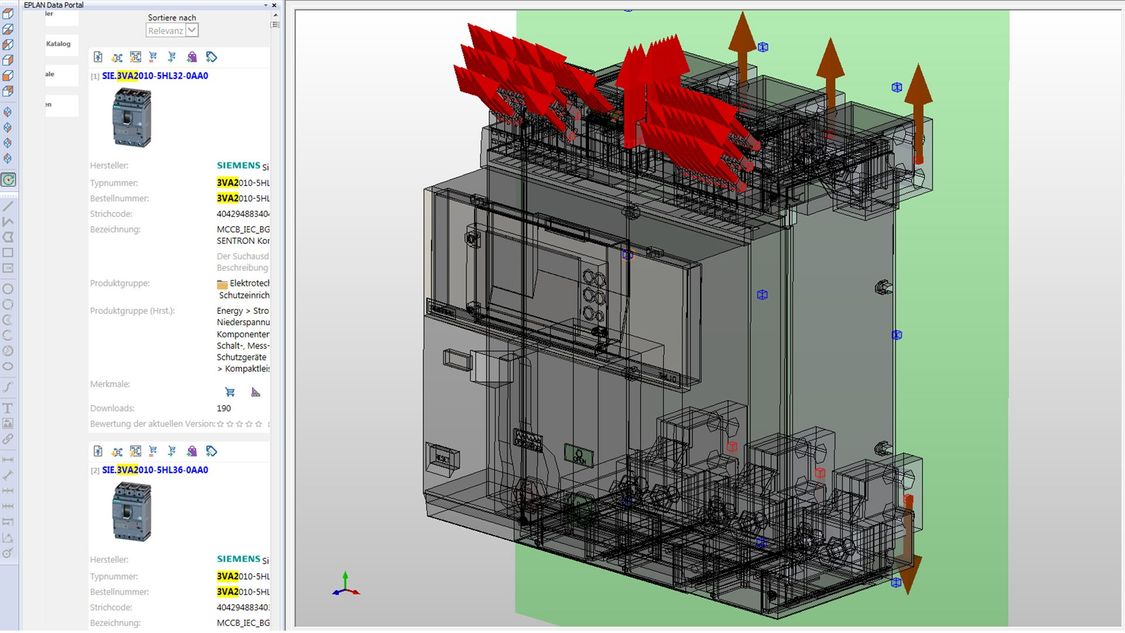Select the polyline drawing tool

click(x=8, y=222)
